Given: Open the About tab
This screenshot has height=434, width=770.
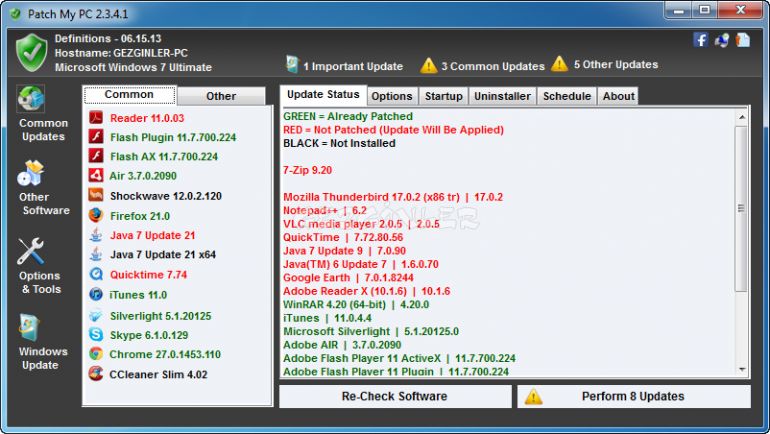Looking at the screenshot, I should click(x=619, y=96).
